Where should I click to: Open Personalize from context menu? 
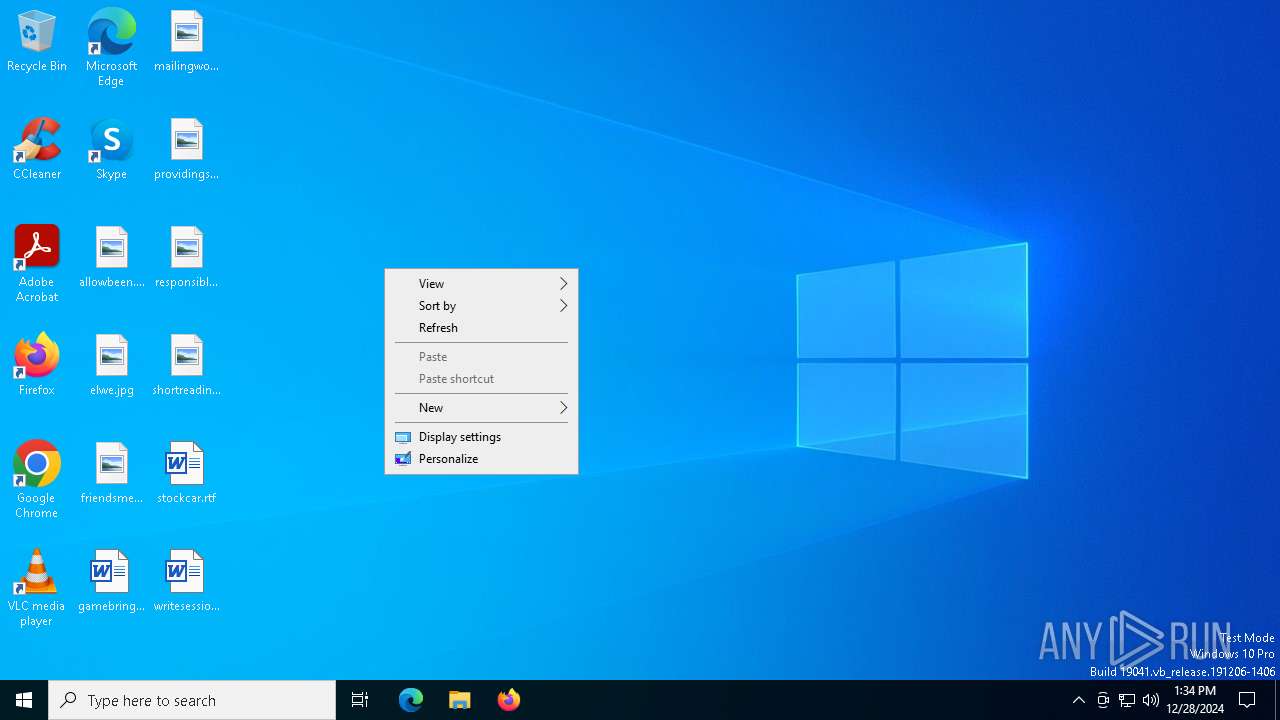tap(481, 459)
